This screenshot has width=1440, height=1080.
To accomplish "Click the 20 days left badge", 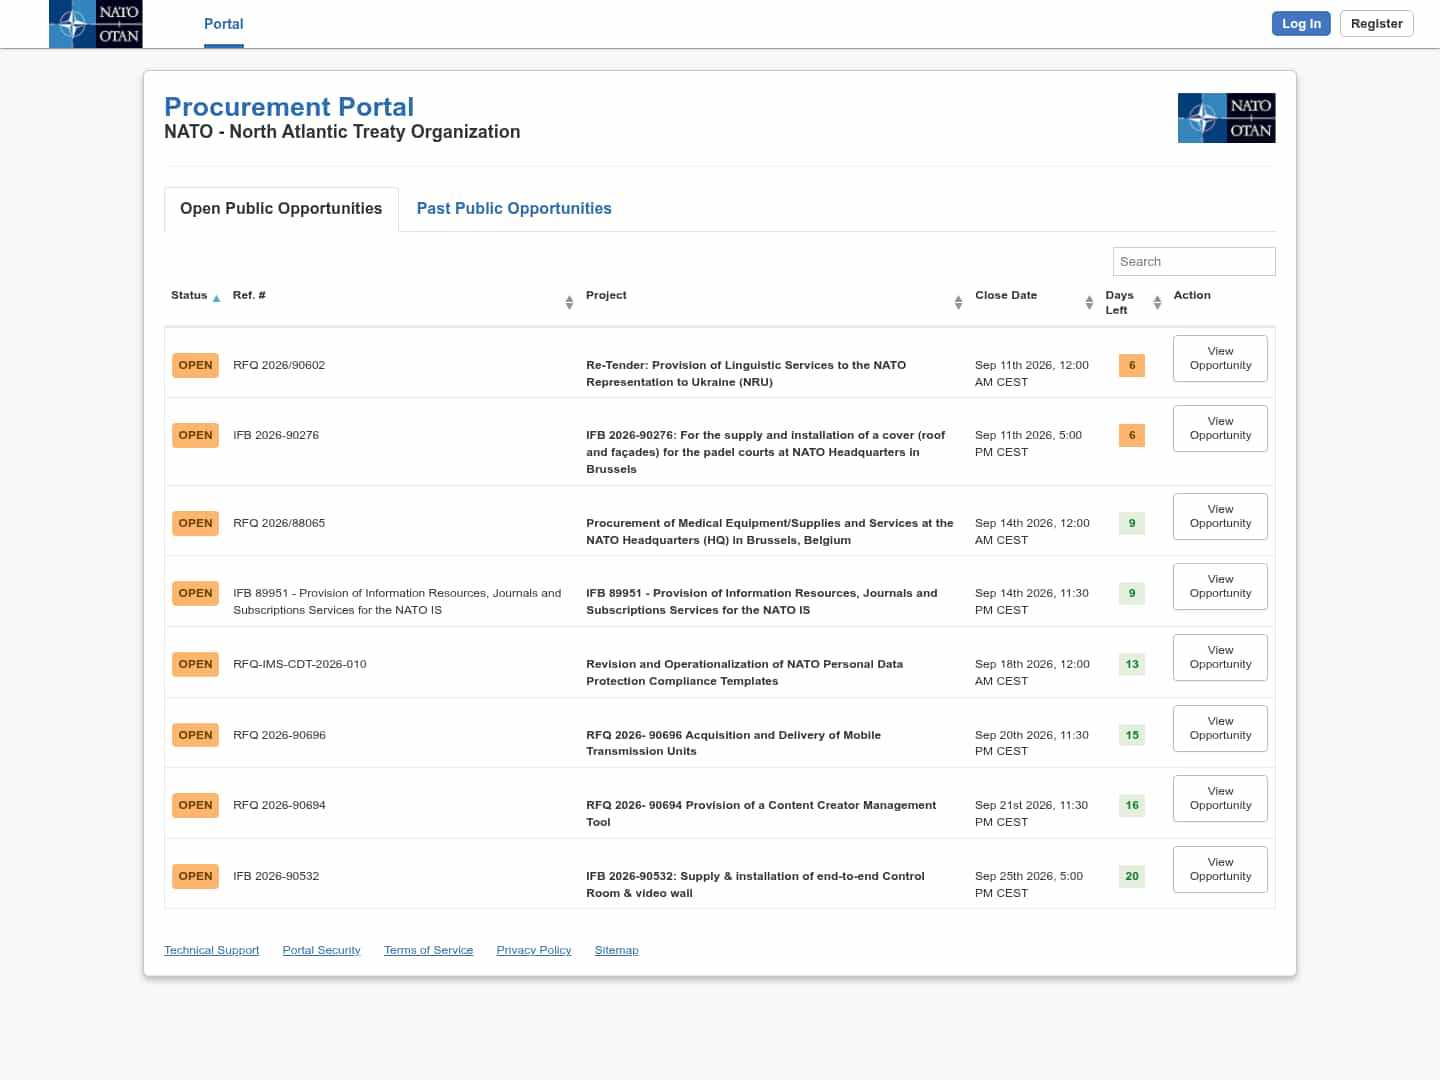I will click(1132, 876).
